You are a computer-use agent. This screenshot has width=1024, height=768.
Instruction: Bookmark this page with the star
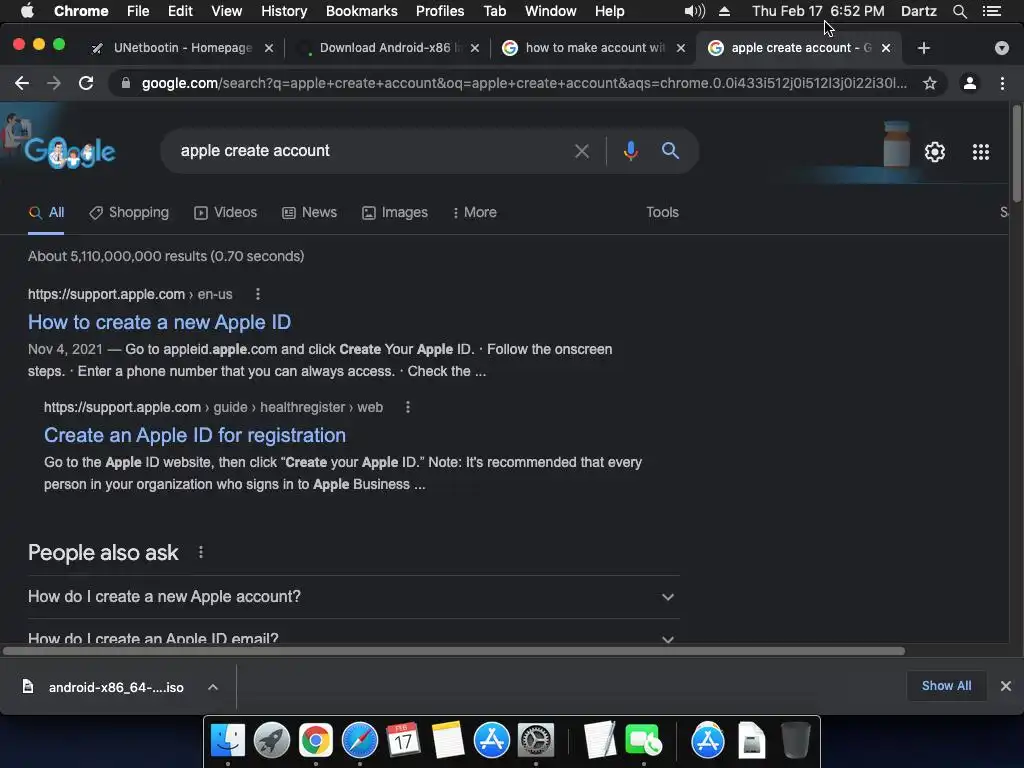pyautogui.click(x=929, y=83)
